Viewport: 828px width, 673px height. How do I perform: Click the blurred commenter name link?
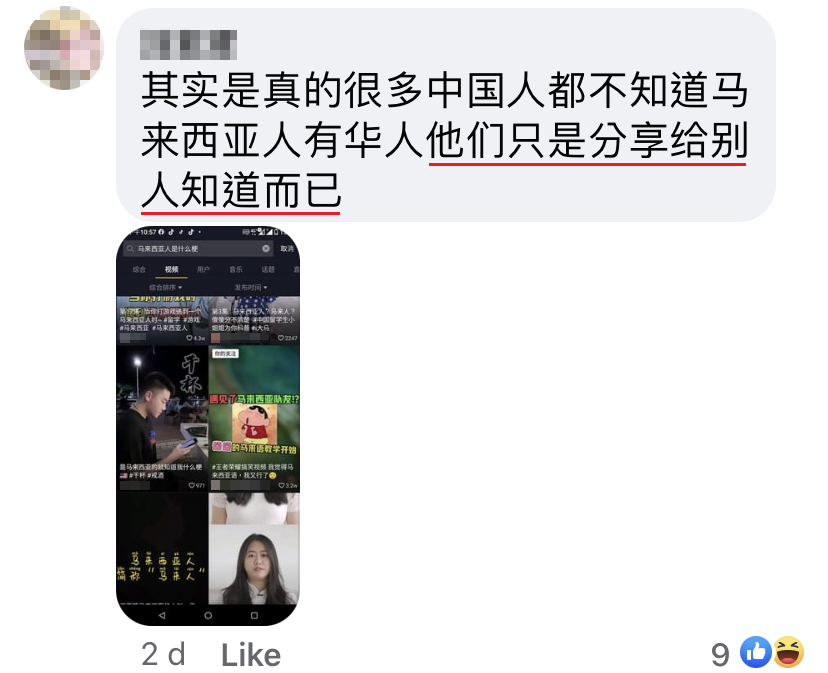pyautogui.click(x=189, y=44)
